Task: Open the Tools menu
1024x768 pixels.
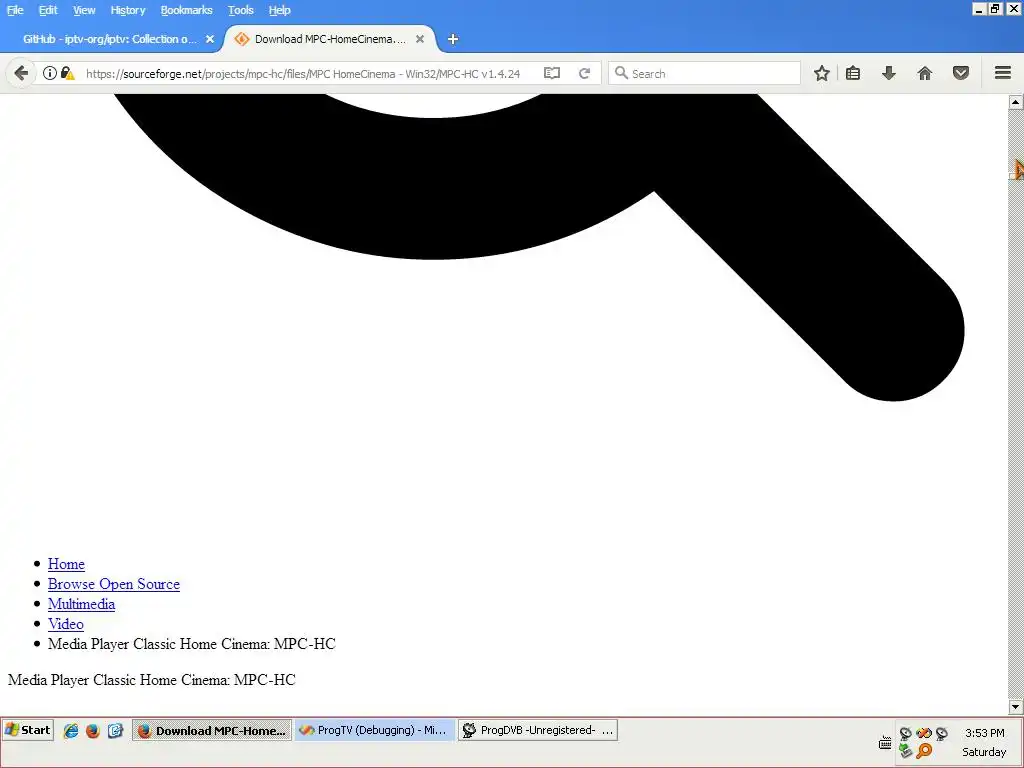Action: [x=240, y=10]
